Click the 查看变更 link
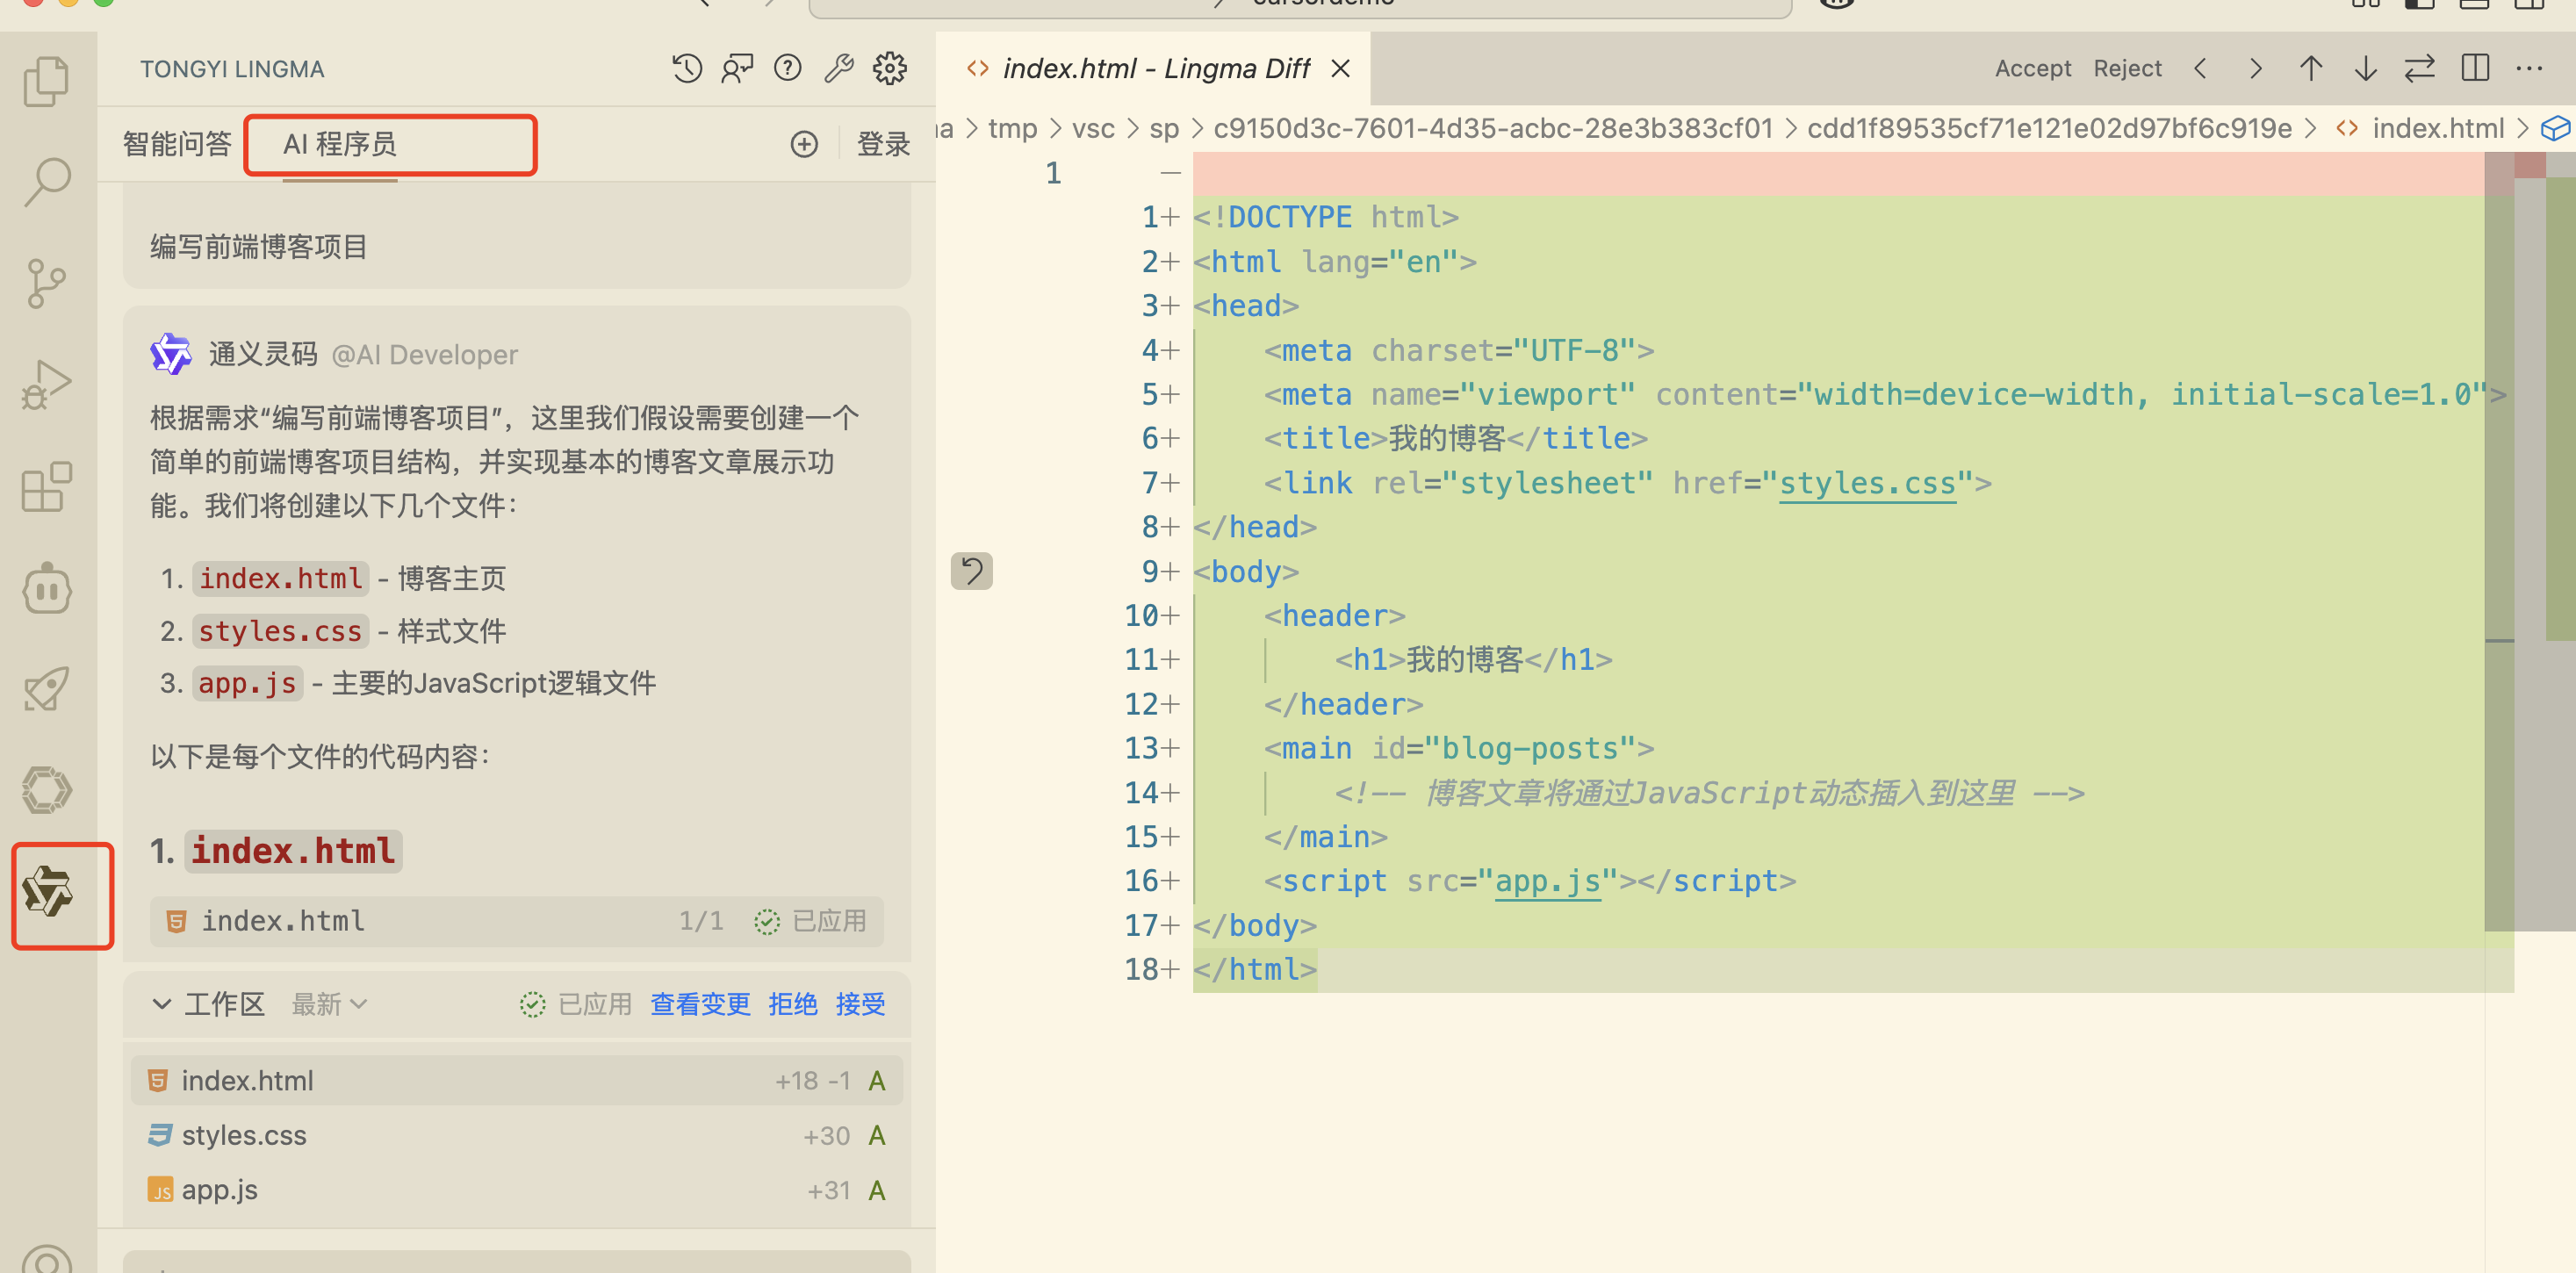 coord(700,1004)
